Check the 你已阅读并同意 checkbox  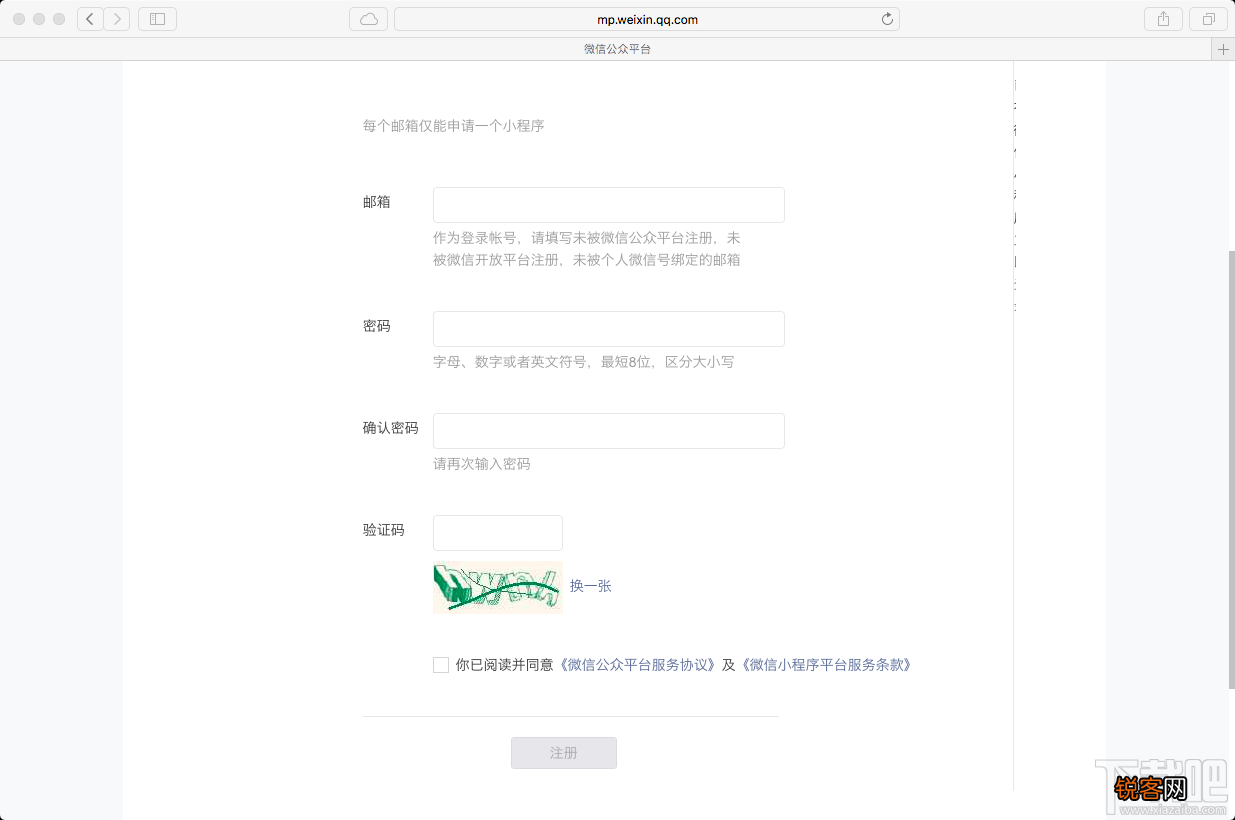pyautogui.click(x=441, y=665)
